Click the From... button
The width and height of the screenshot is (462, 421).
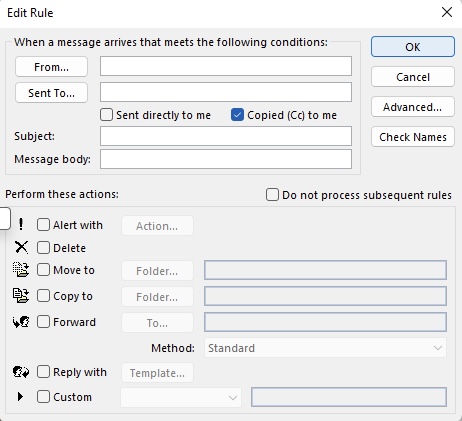coord(51,67)
